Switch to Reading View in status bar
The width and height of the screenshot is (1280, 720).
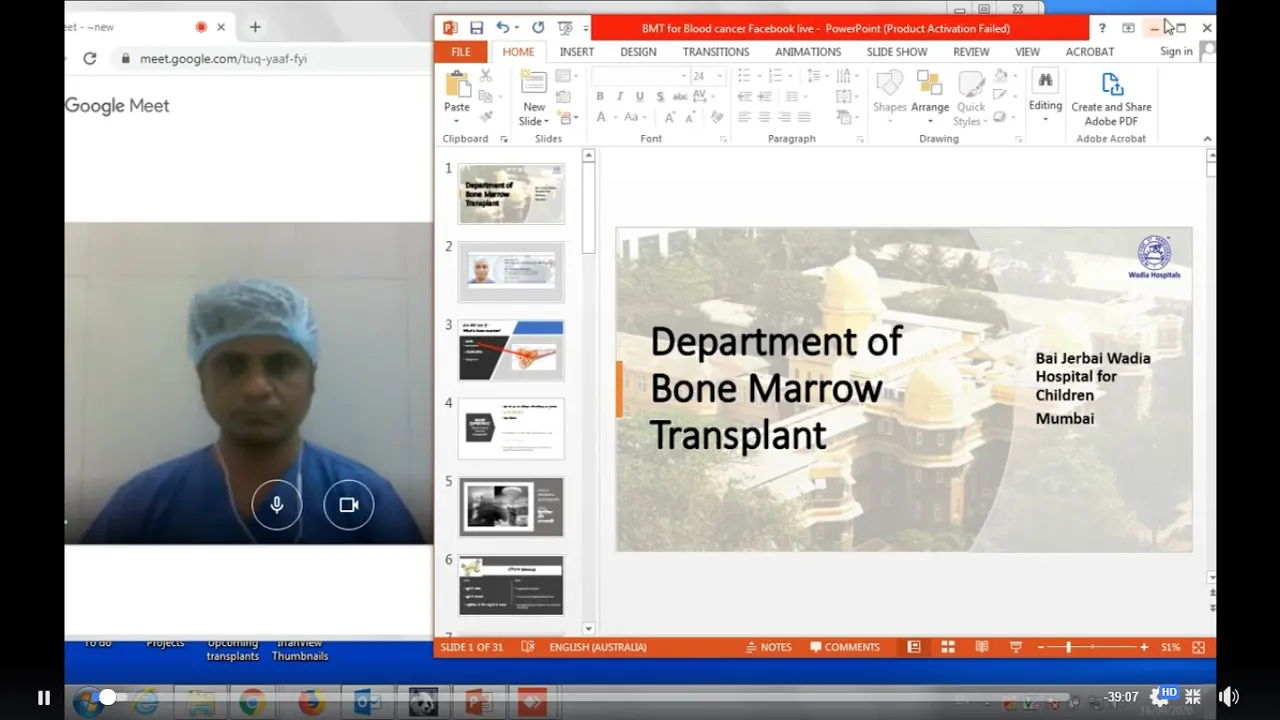[982, 647]
